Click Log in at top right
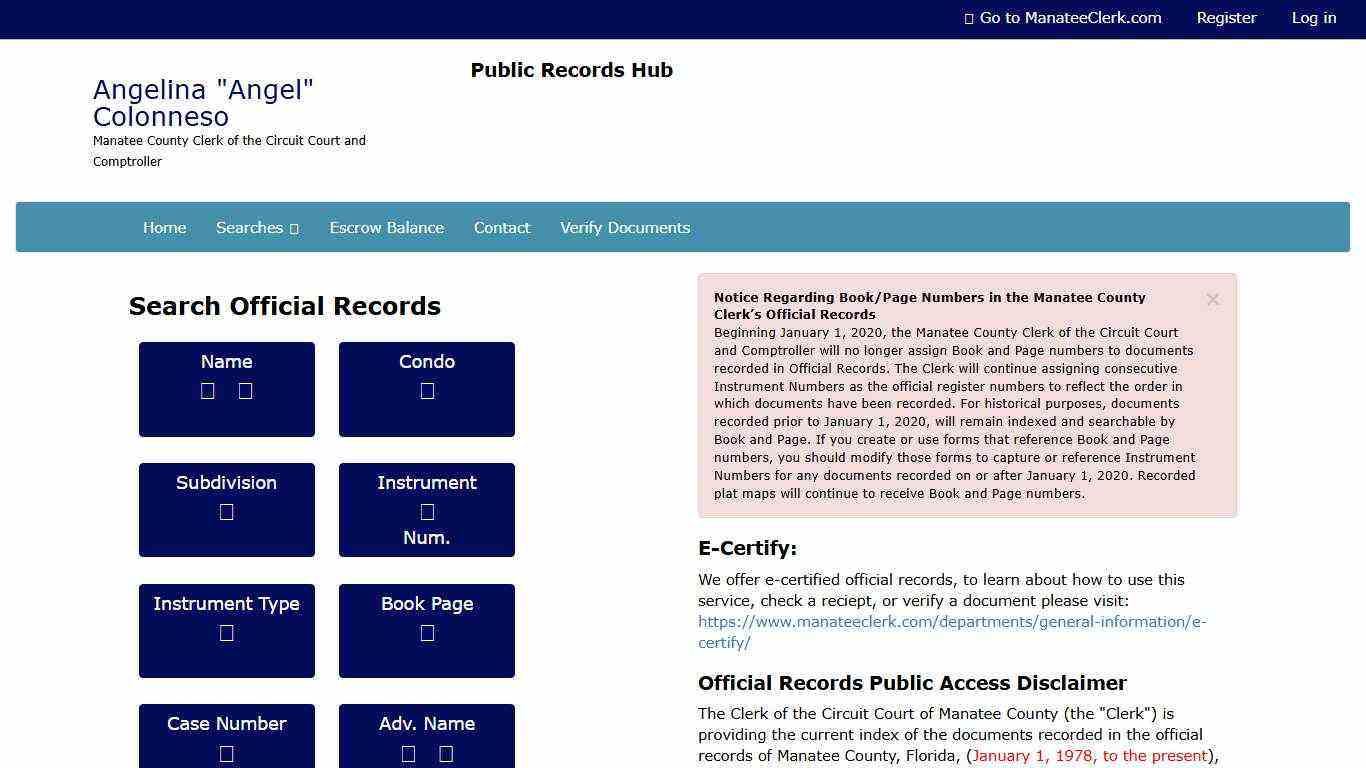This screenshot has width=1366, height=768. pyautogui.click(x=1314, y=17)
